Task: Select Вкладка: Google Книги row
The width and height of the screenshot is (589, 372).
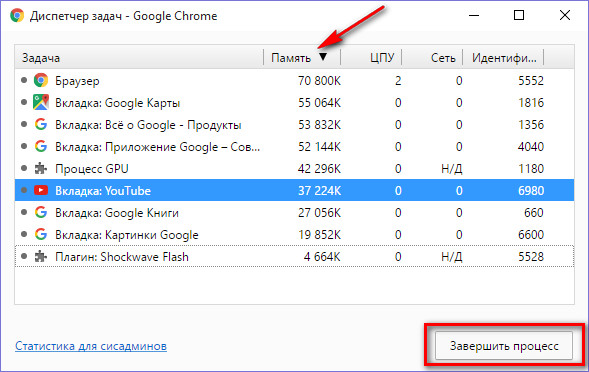Action: 294,212
